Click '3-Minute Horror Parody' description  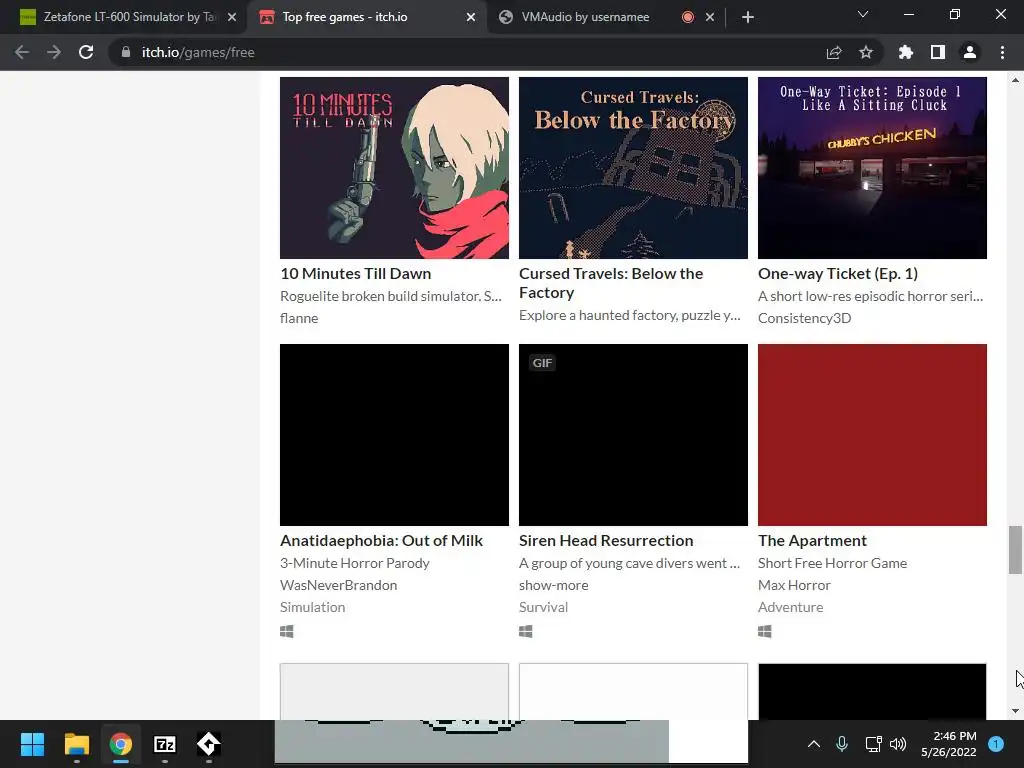355,563
